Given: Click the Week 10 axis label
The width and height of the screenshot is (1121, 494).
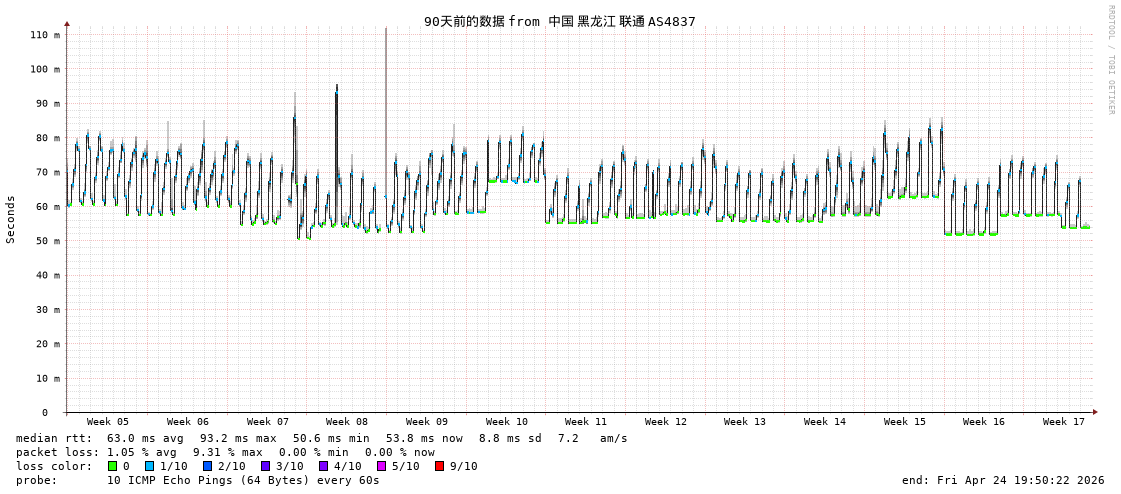Looking at the screenshot, I should point(507,422).
